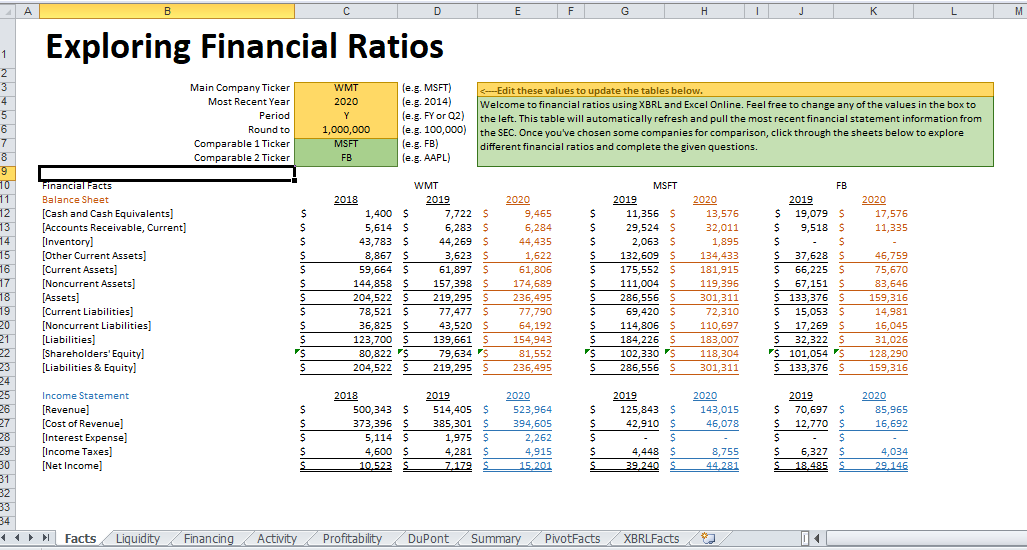Click the '[Cash and Cash Equivalents]' row label

[x=107, y=213]
